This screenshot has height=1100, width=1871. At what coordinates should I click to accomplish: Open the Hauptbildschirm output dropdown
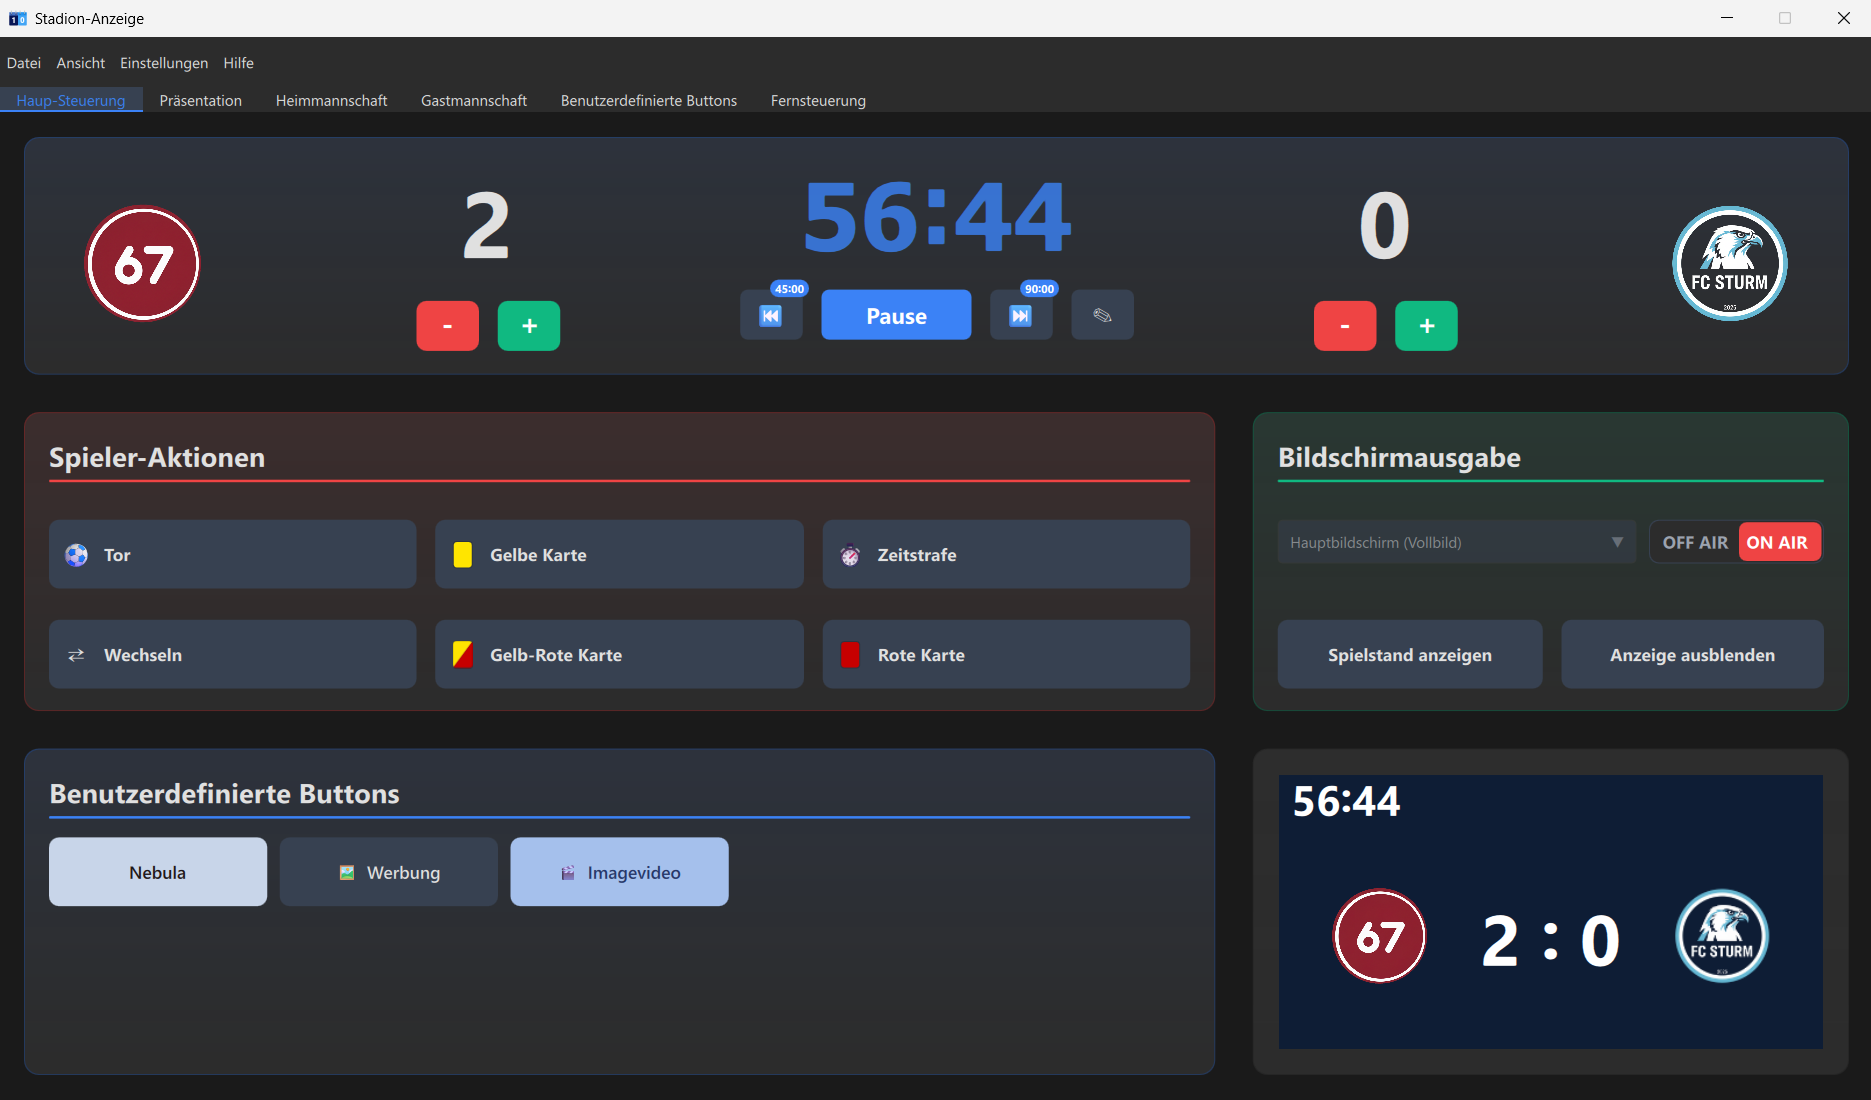tap(1455, 543)
